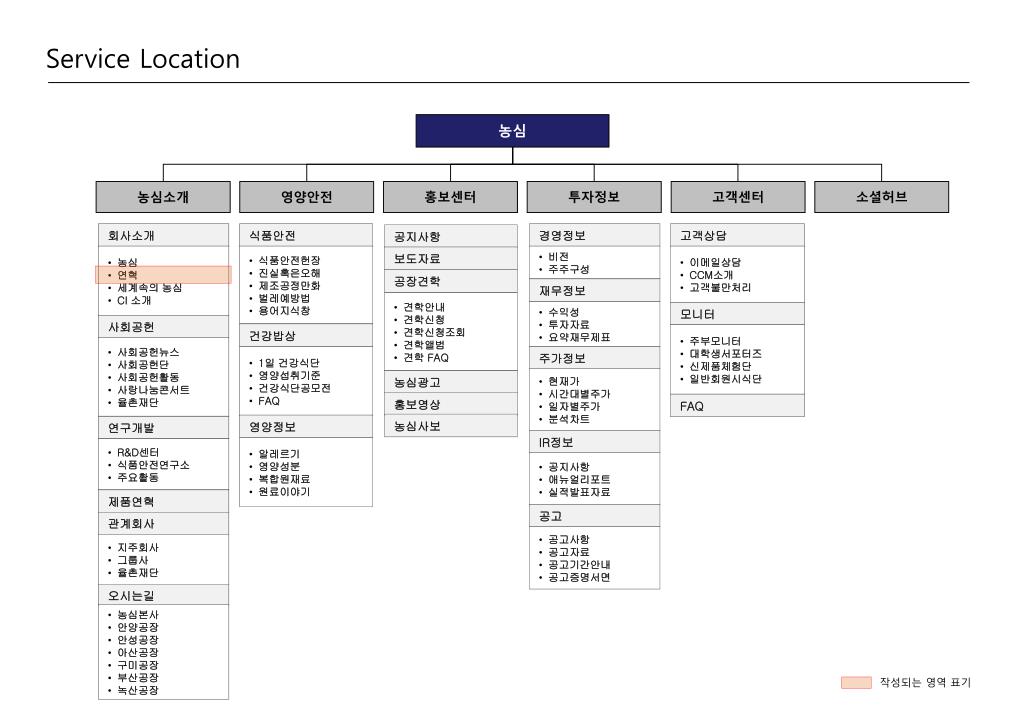Open the 건강밥상 subheading
1023x708 pixels.
click(x=306, y=335)
